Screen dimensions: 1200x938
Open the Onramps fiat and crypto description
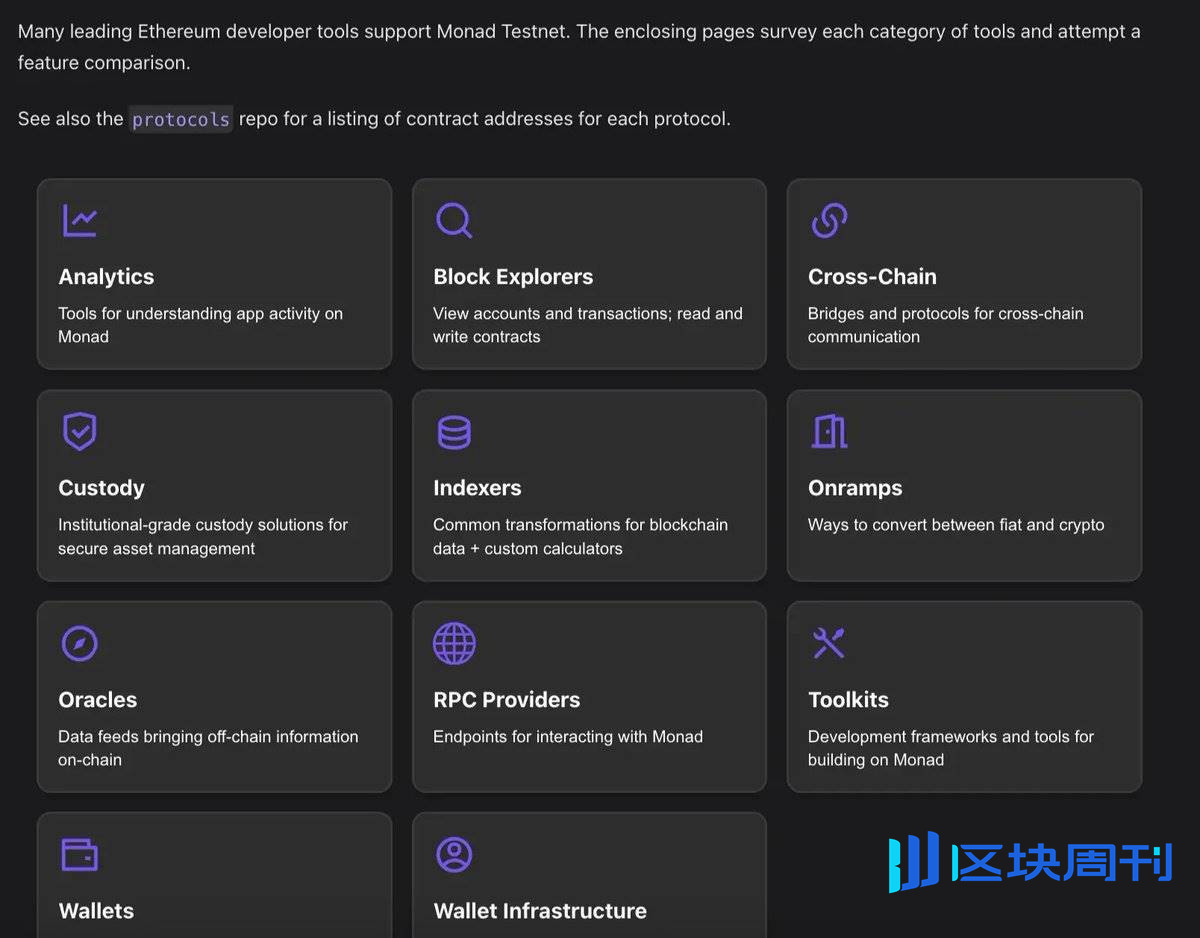[956, 525]
